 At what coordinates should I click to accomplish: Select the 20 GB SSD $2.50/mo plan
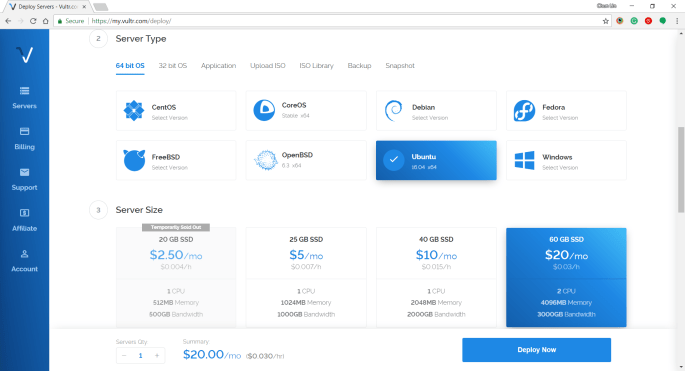pyautogui.click(x=176, y=277)
